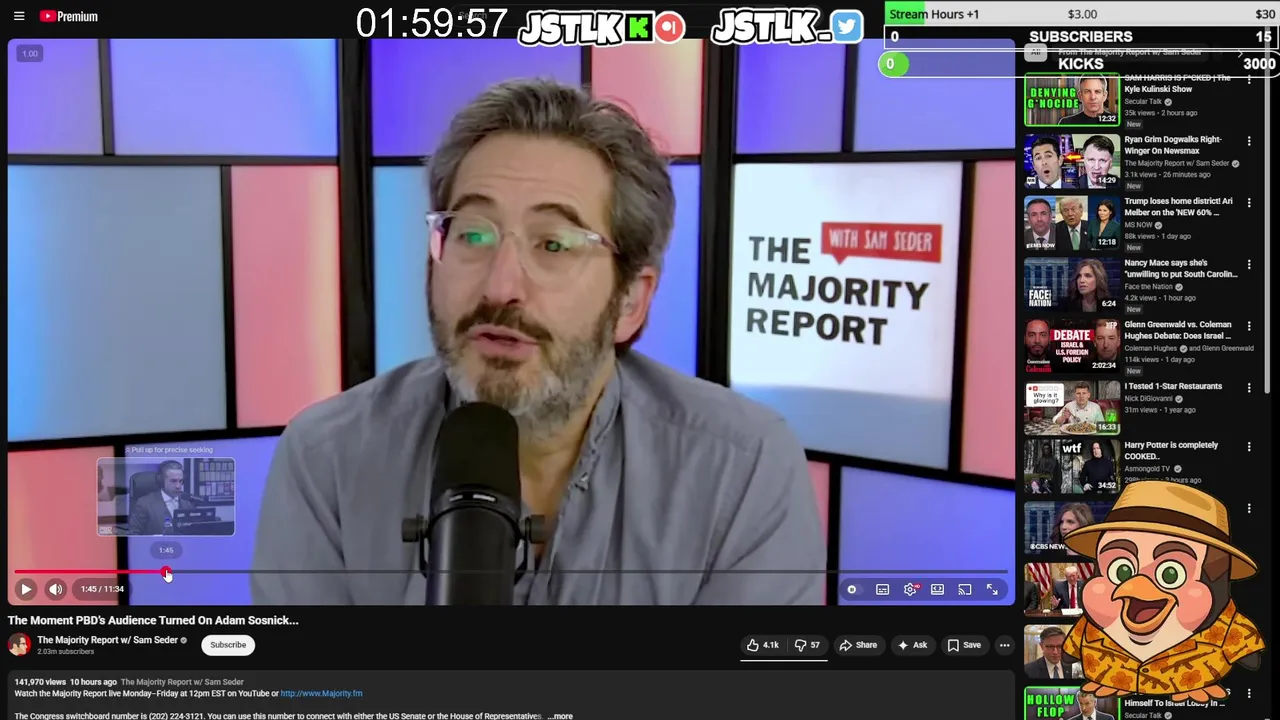Click the green K Kick logo overlay

639,27
